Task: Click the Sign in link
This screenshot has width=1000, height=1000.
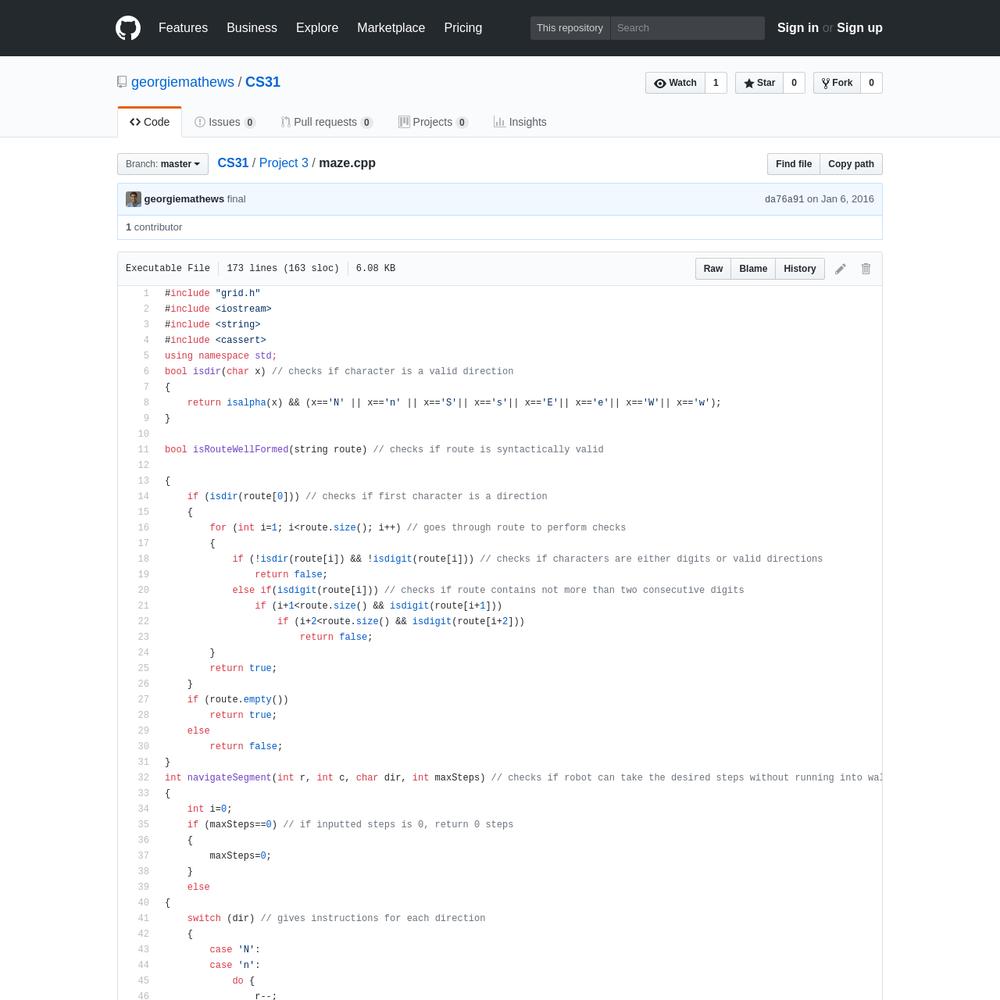Action: [797, 28]
